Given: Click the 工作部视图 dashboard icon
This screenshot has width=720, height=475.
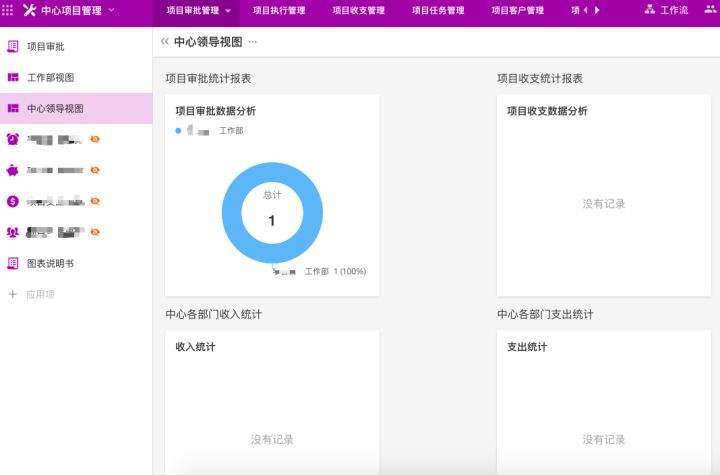Looking at the screenshot, I should click(x=13, y=78).
